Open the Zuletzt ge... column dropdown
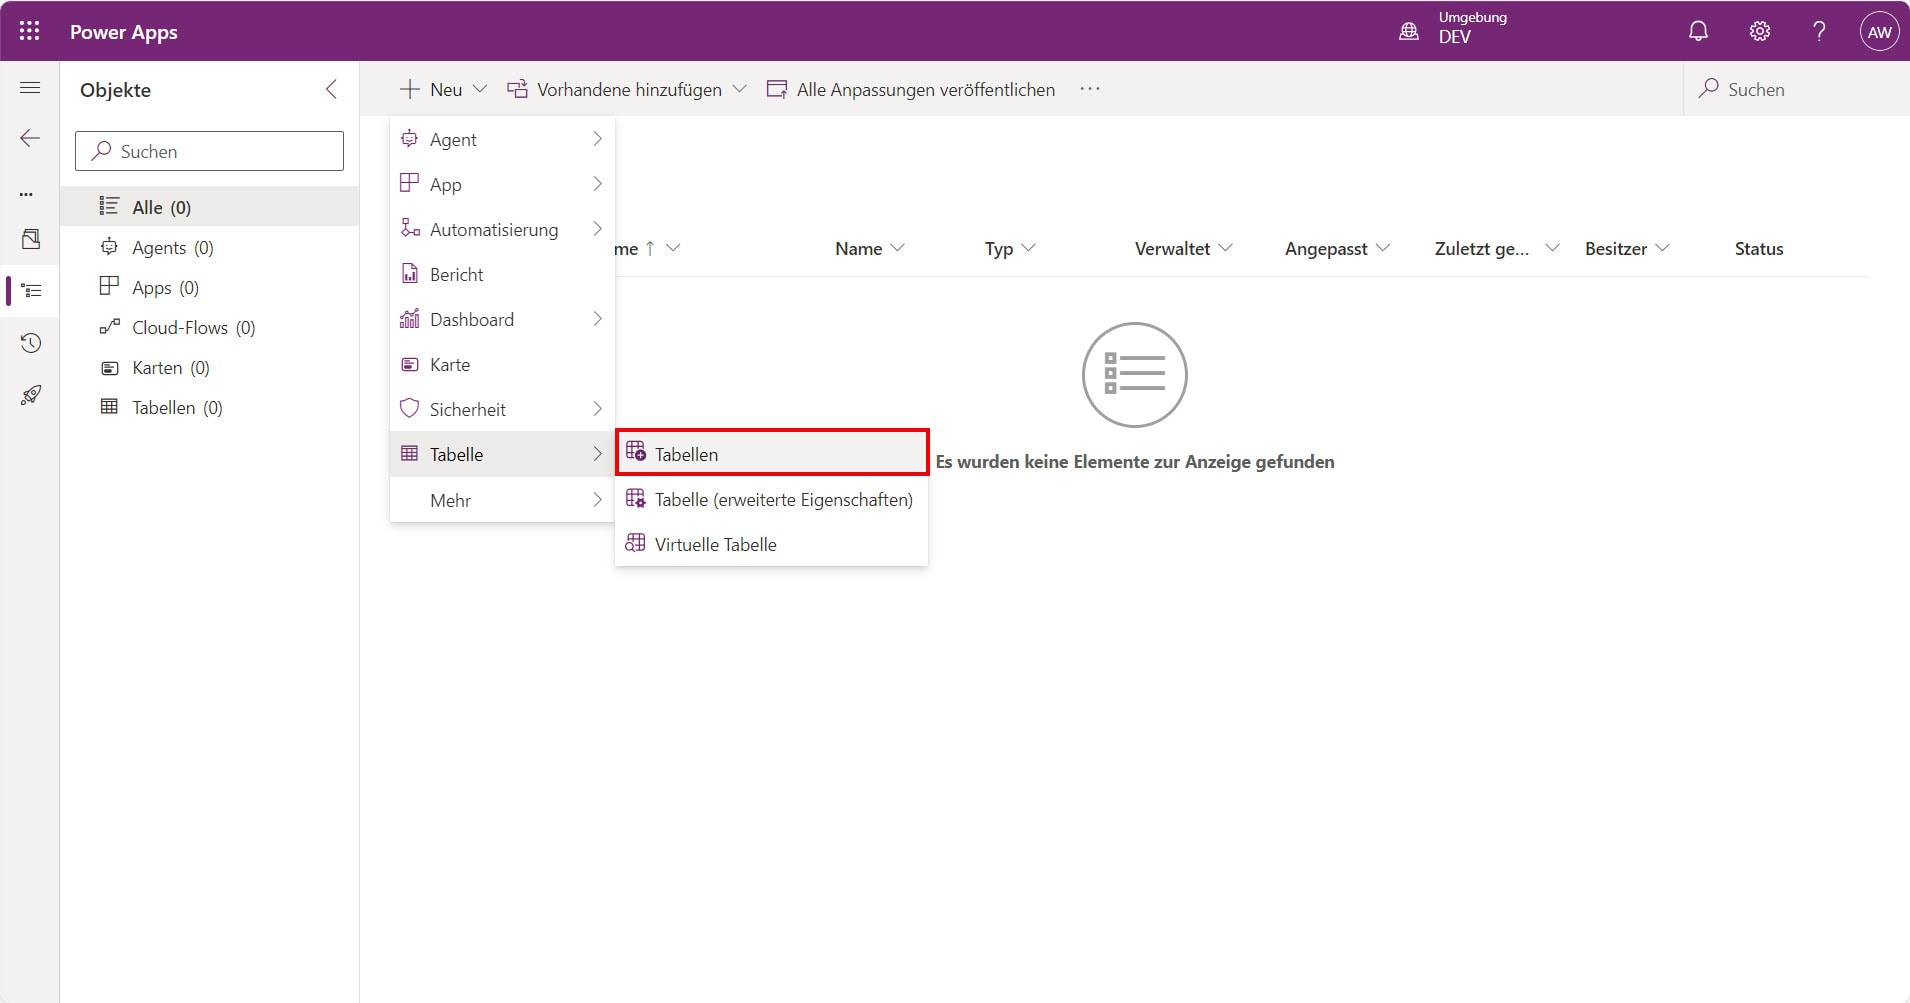1910x1003 pixels. click(1496, 248)
